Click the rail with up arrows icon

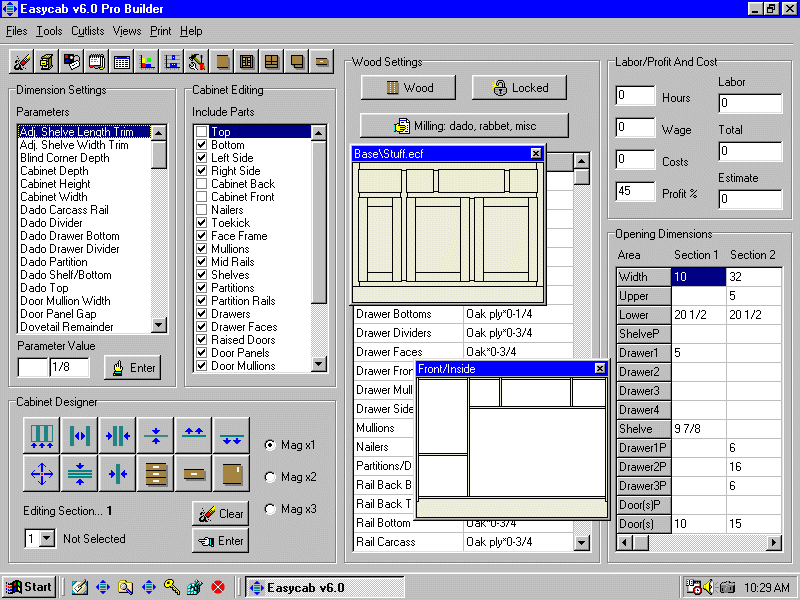pyautogui.click(x=194, y=435)
